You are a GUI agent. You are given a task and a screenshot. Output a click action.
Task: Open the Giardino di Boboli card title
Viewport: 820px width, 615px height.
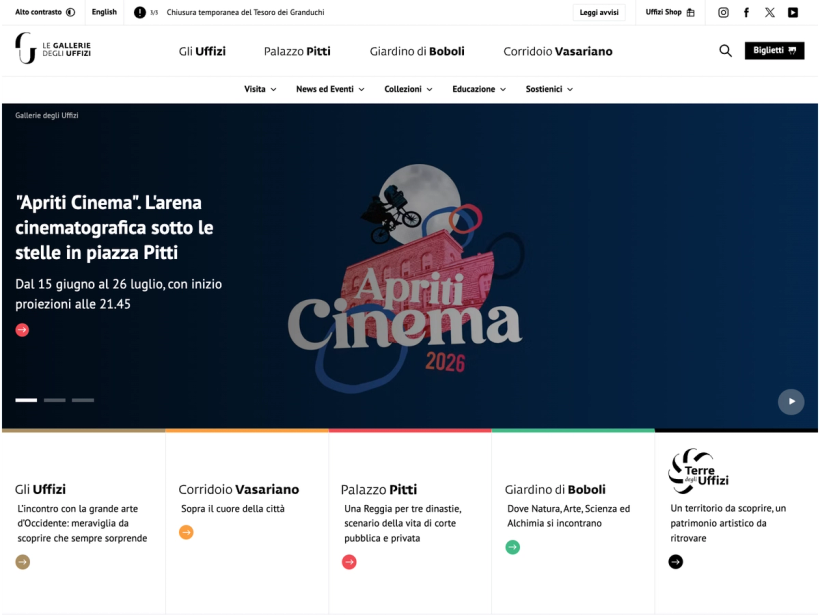(555, 489)
